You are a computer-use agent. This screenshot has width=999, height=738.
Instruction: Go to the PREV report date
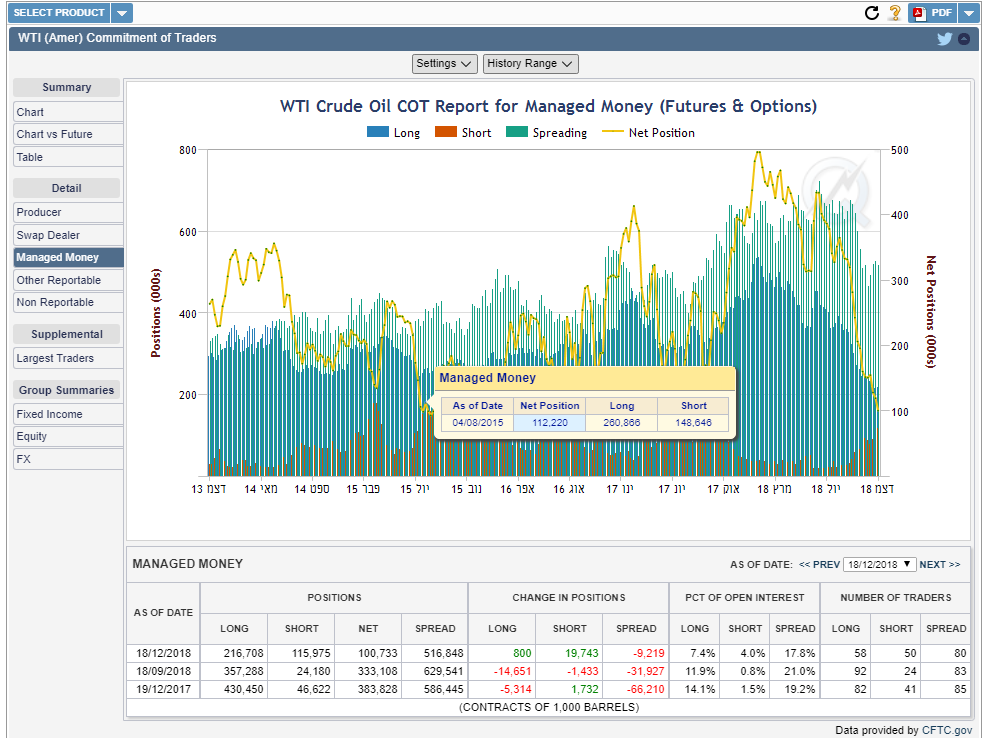click(x=819, y=565)
